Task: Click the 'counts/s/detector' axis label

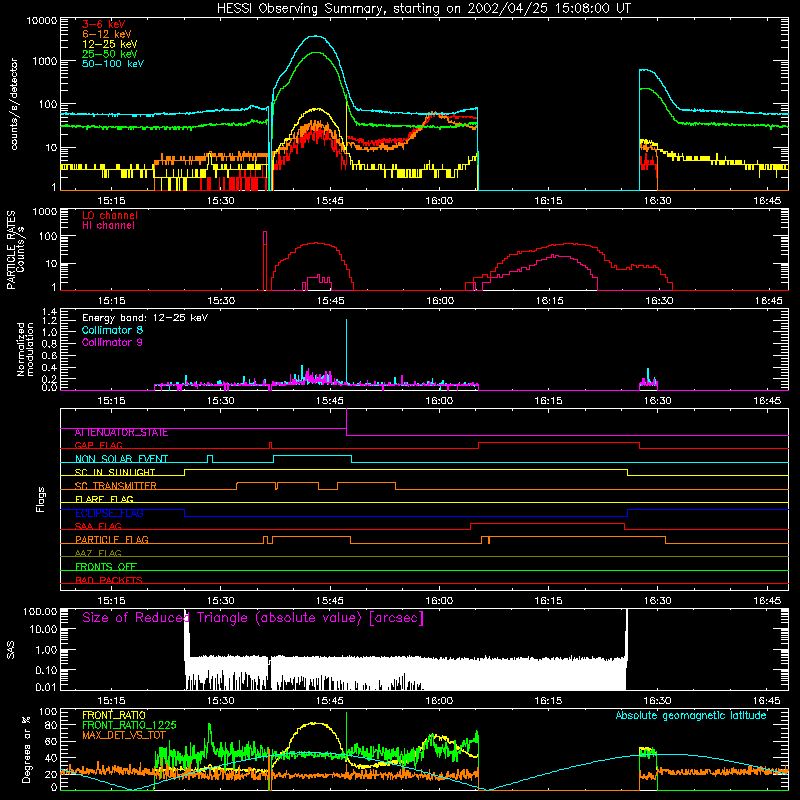Action: pyautogui.click(x=14, y=104)
